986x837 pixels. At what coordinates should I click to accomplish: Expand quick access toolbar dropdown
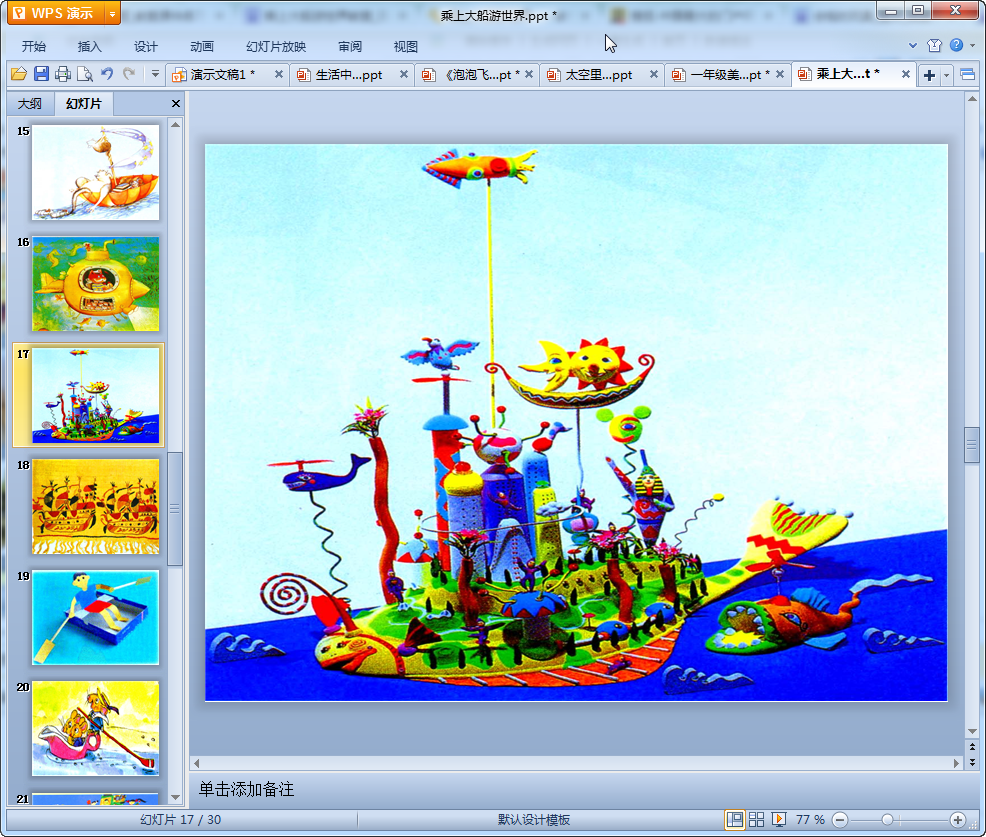click(155, 74)
